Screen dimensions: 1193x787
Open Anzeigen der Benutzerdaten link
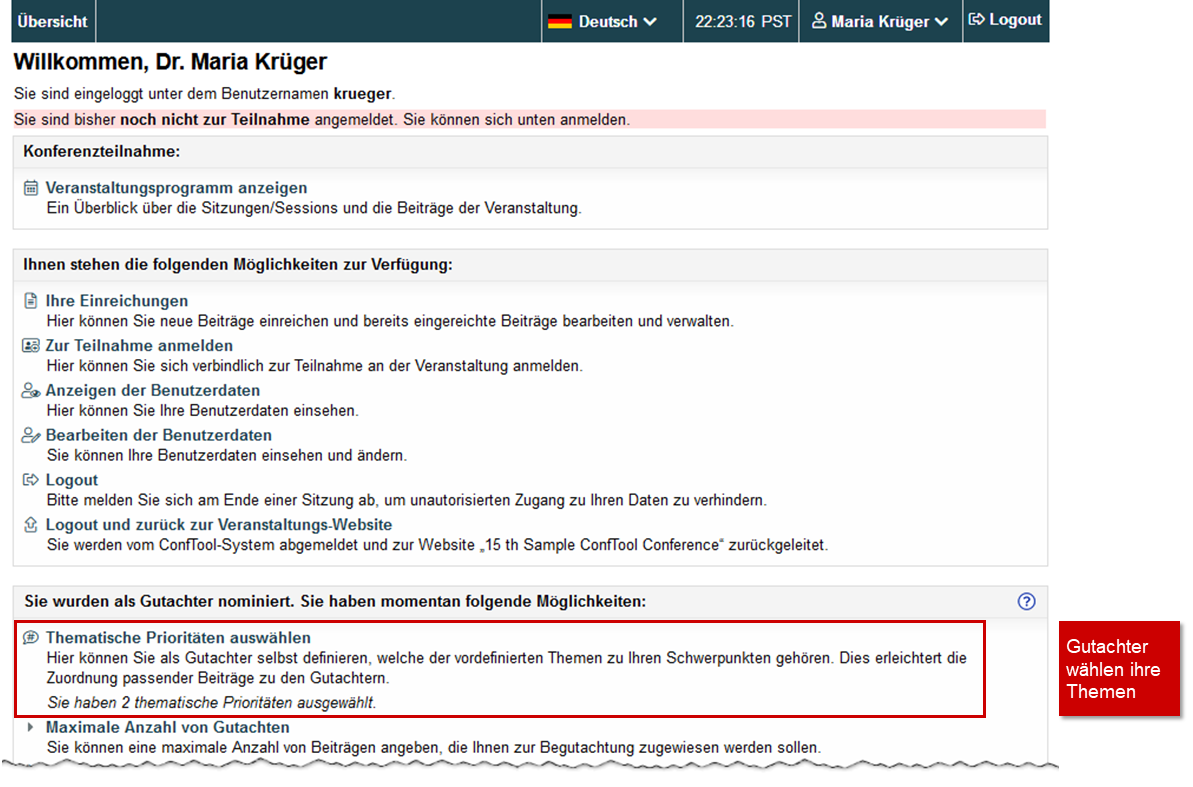[153, 390]
